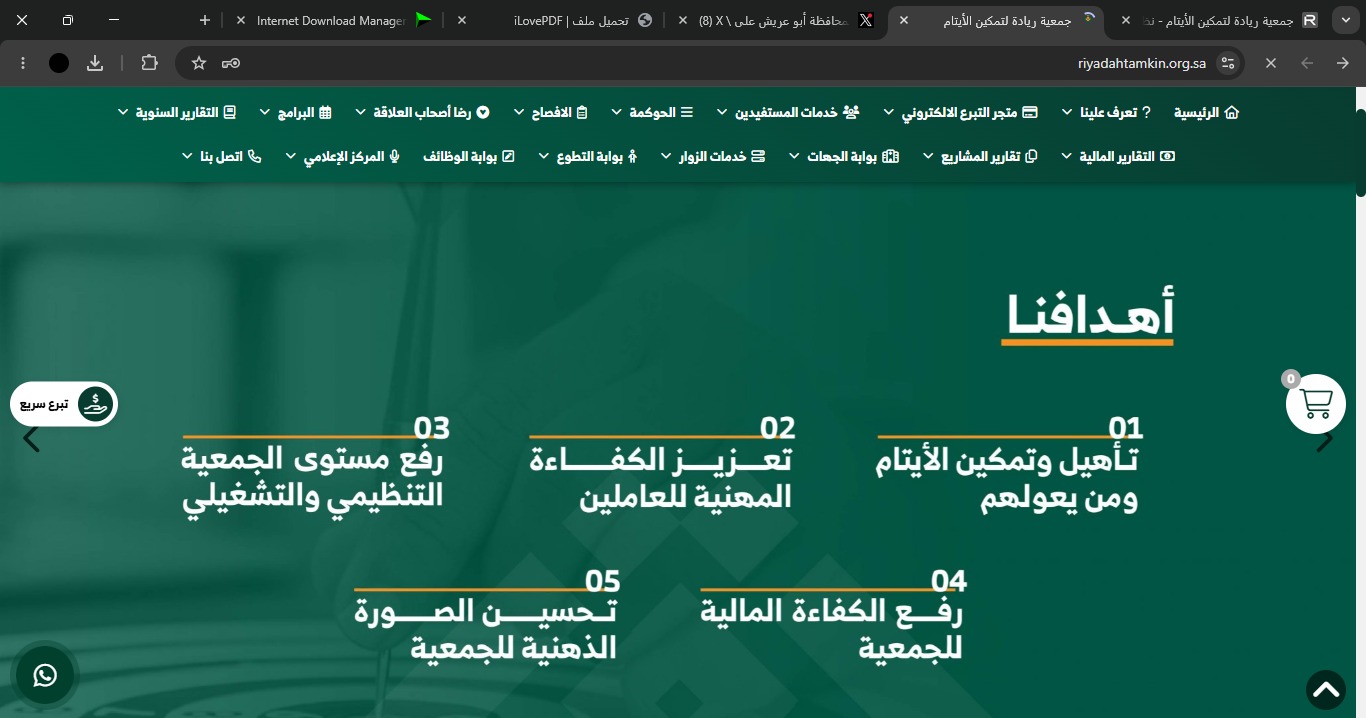Screen dimensions: 1366x718
Task: Open the browser downloads icon
Action: pos(95,63)
